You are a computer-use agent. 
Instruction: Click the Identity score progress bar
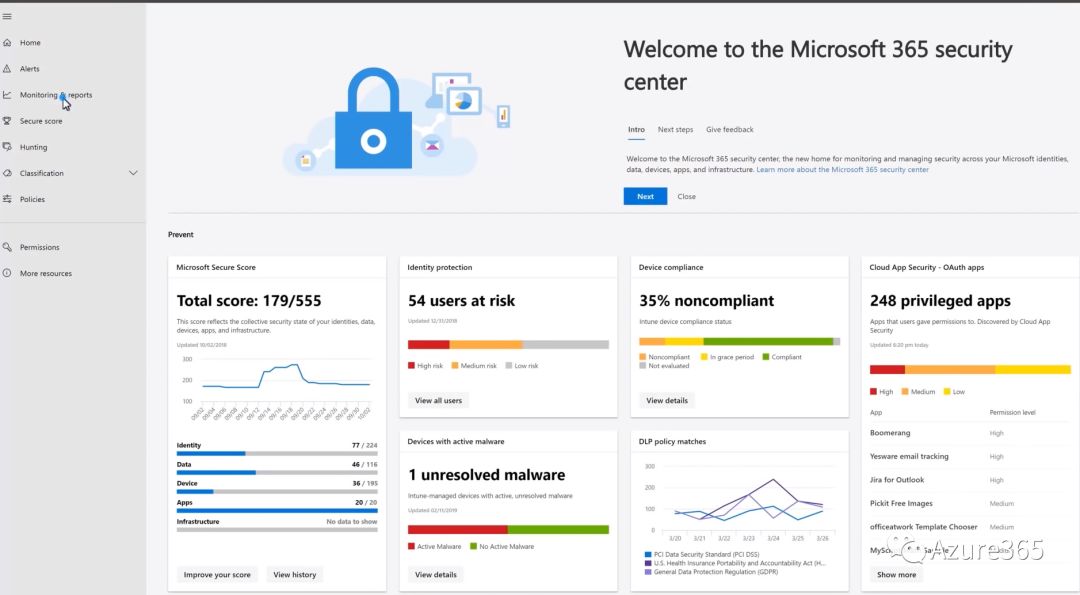coord(277,453)
